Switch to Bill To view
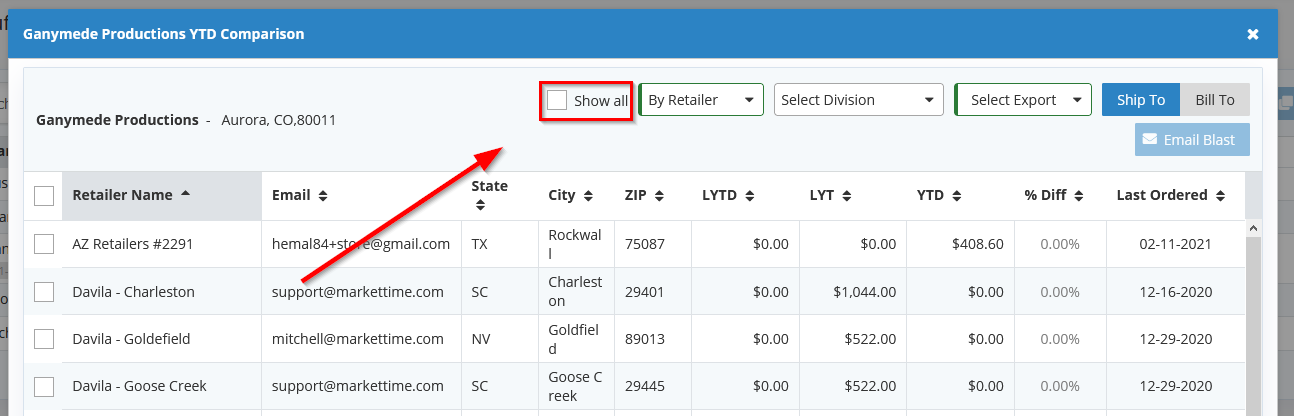 pyautogui.click(x=1215, y=100)
